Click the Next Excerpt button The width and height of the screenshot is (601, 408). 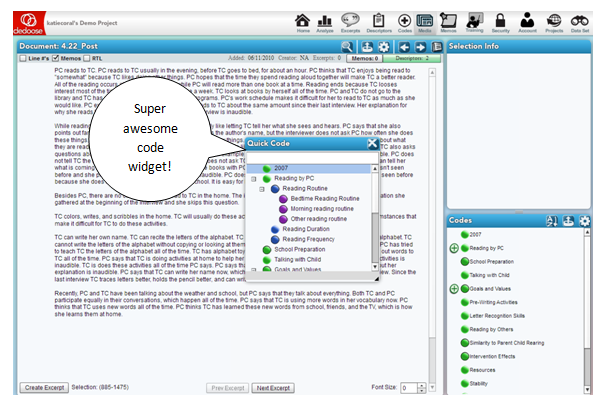point(273,388)
